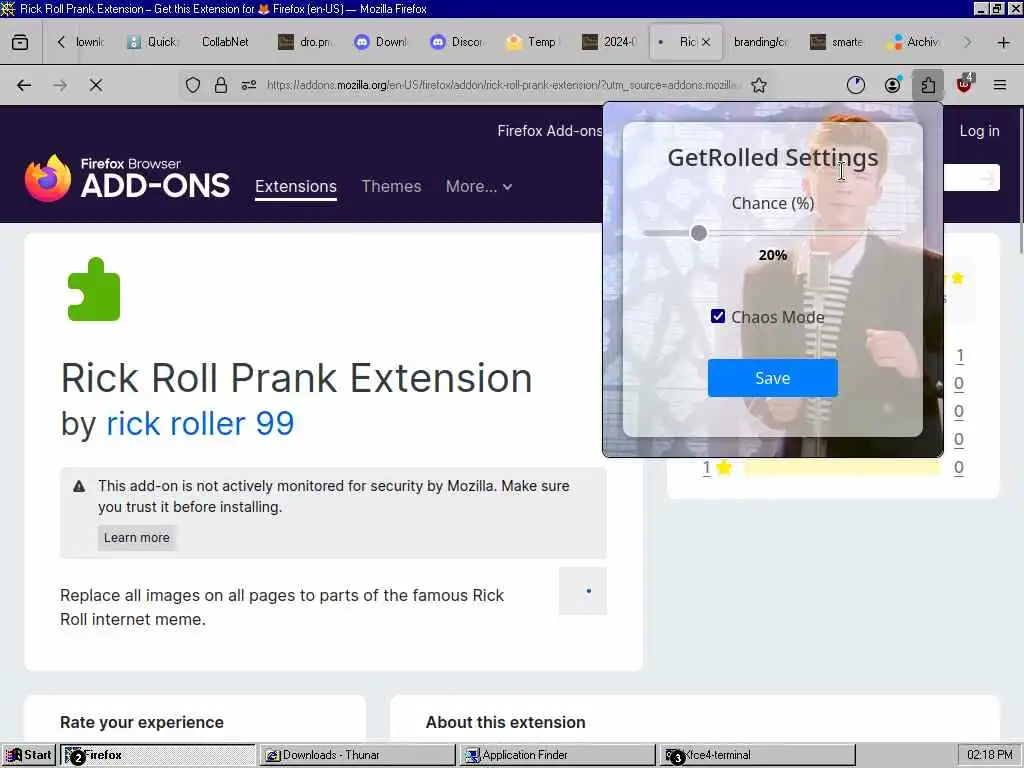Switch to the branding tab
The height and width of the screenshot is (768, 1024).
tap(760, 42)
